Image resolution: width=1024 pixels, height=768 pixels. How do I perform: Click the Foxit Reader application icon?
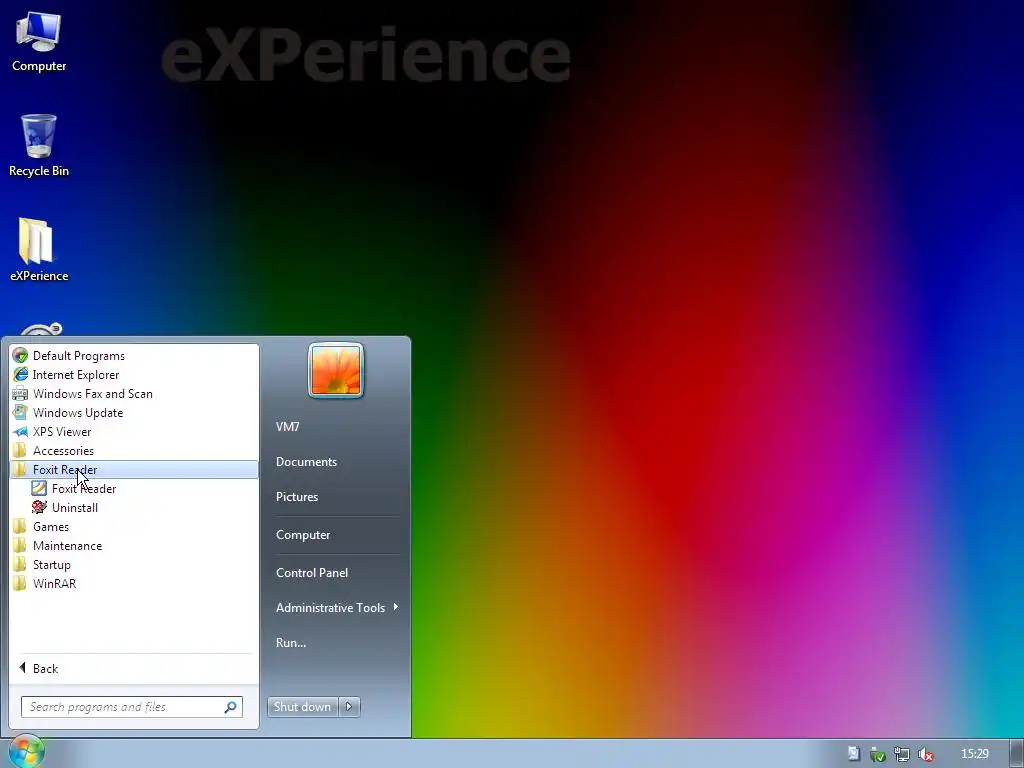(39, 488)
